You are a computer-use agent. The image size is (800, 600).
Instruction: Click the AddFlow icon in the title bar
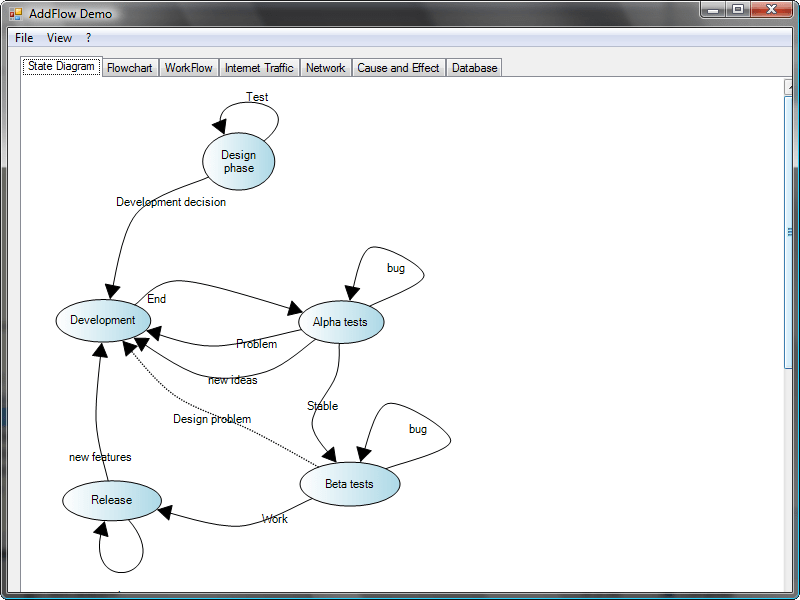14,13
